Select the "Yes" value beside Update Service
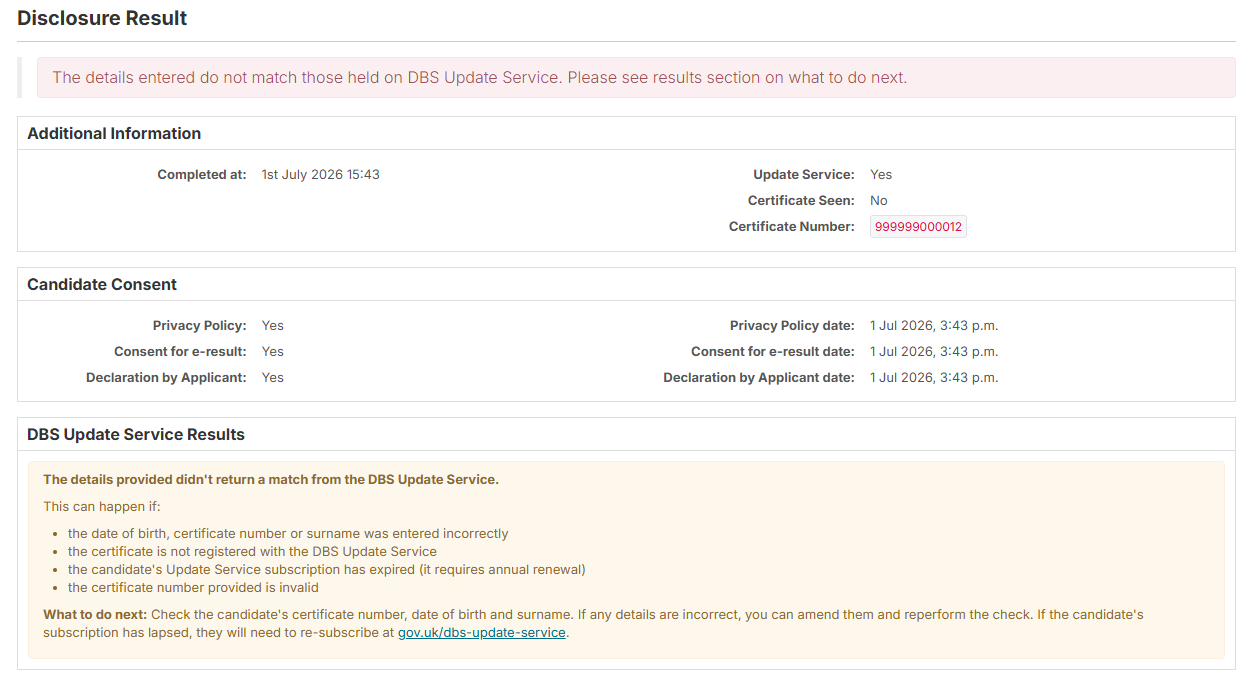1249x683 pixels. (881, 175)
